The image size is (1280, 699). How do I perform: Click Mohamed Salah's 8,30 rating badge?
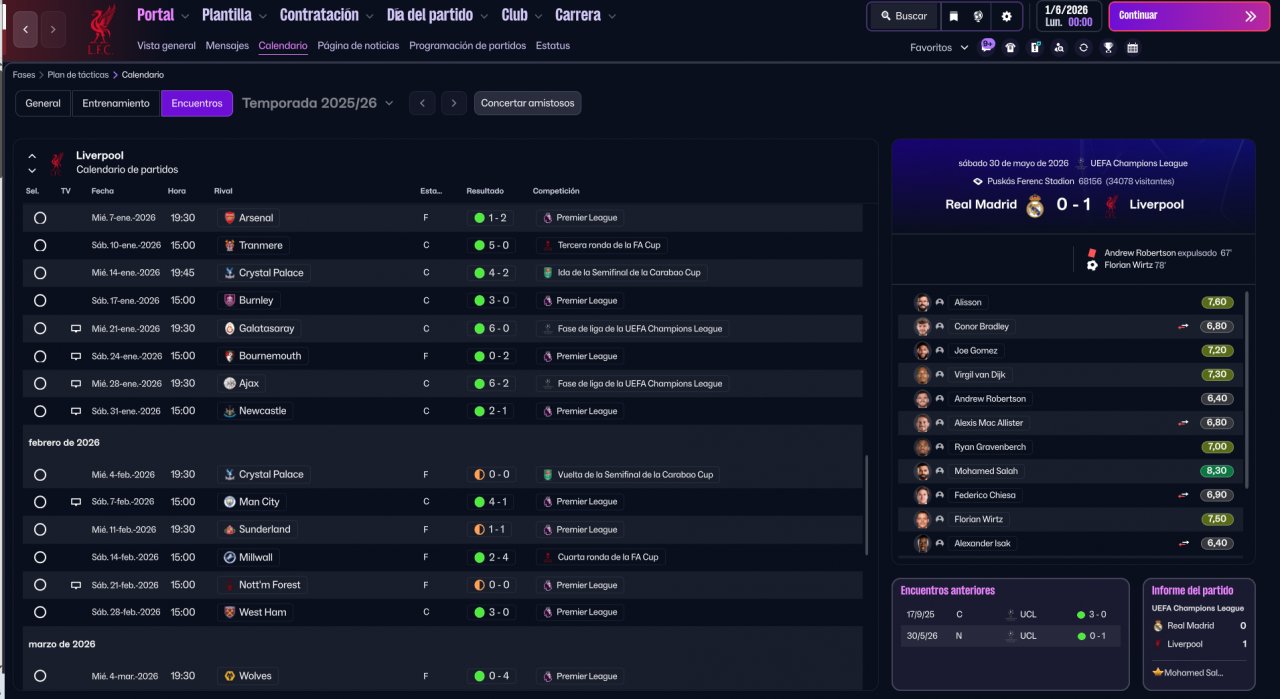click(1217, 471)
